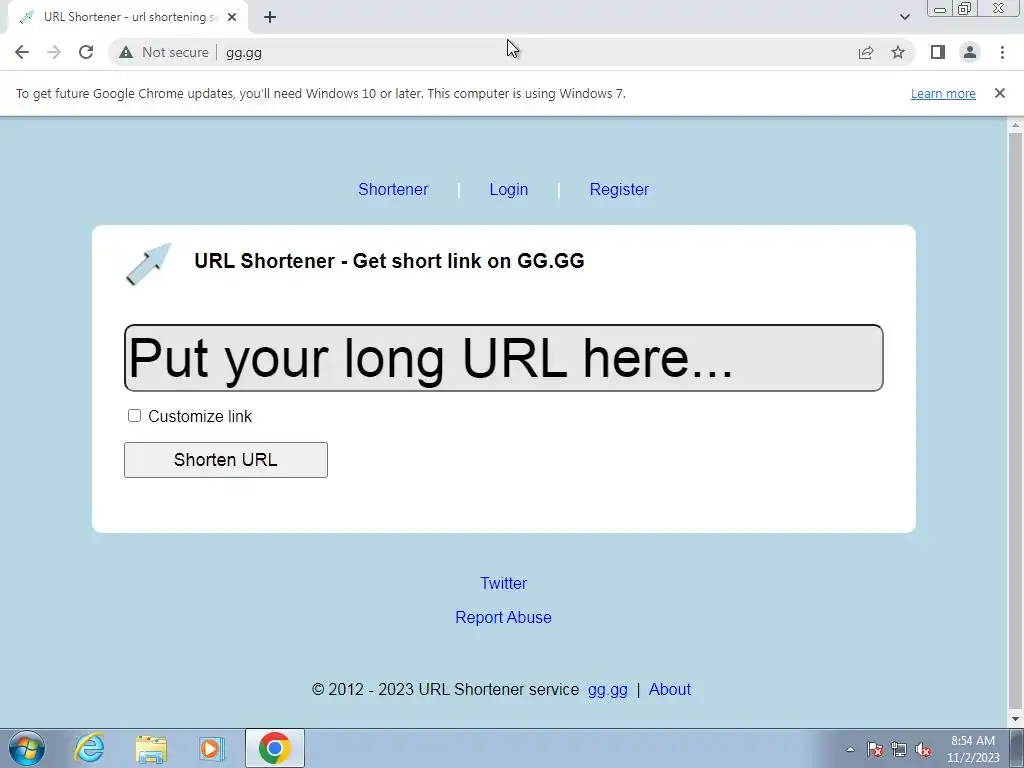
Task: Open the Login page link
Action: (x=509, y=189)
